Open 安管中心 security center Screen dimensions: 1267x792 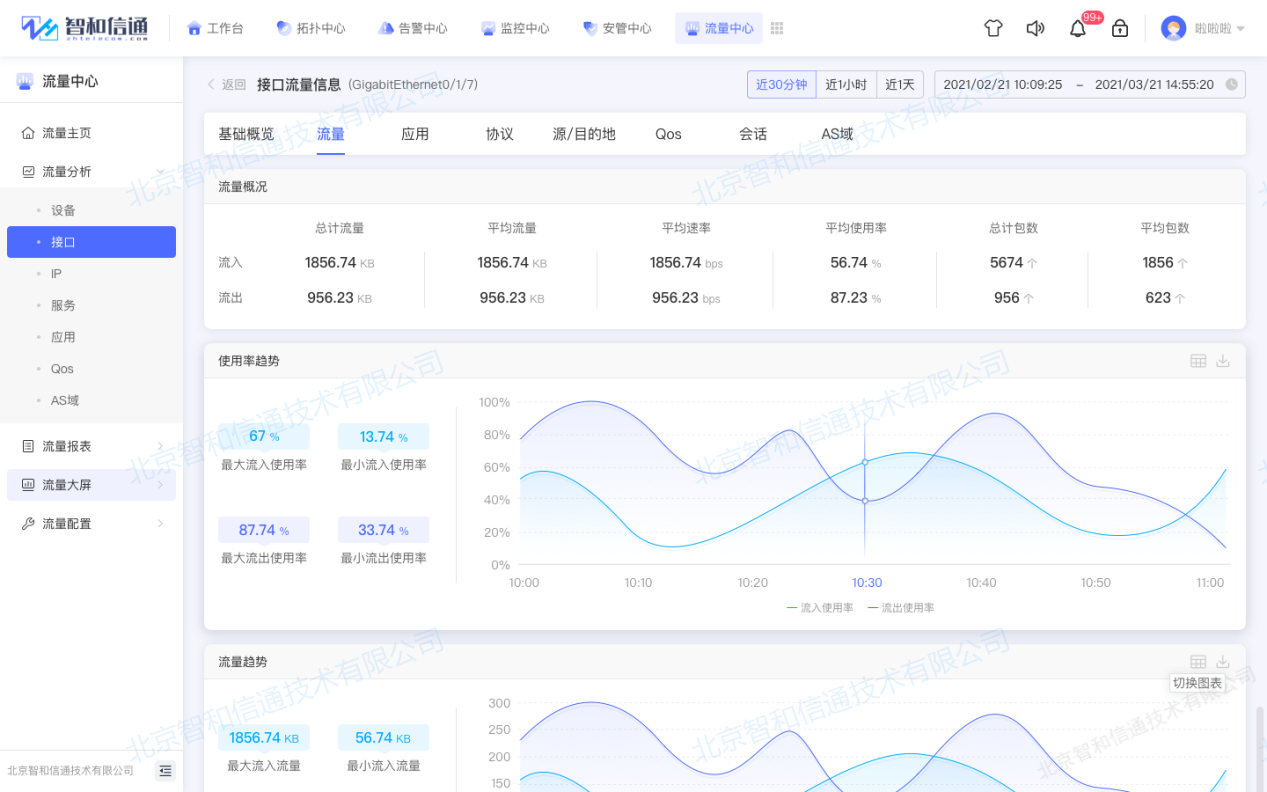tap(617, 28)
